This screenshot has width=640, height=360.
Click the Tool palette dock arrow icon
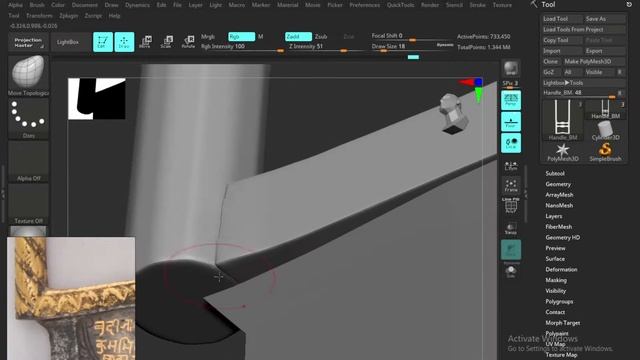pyautogui.click(x=629, y=4)
